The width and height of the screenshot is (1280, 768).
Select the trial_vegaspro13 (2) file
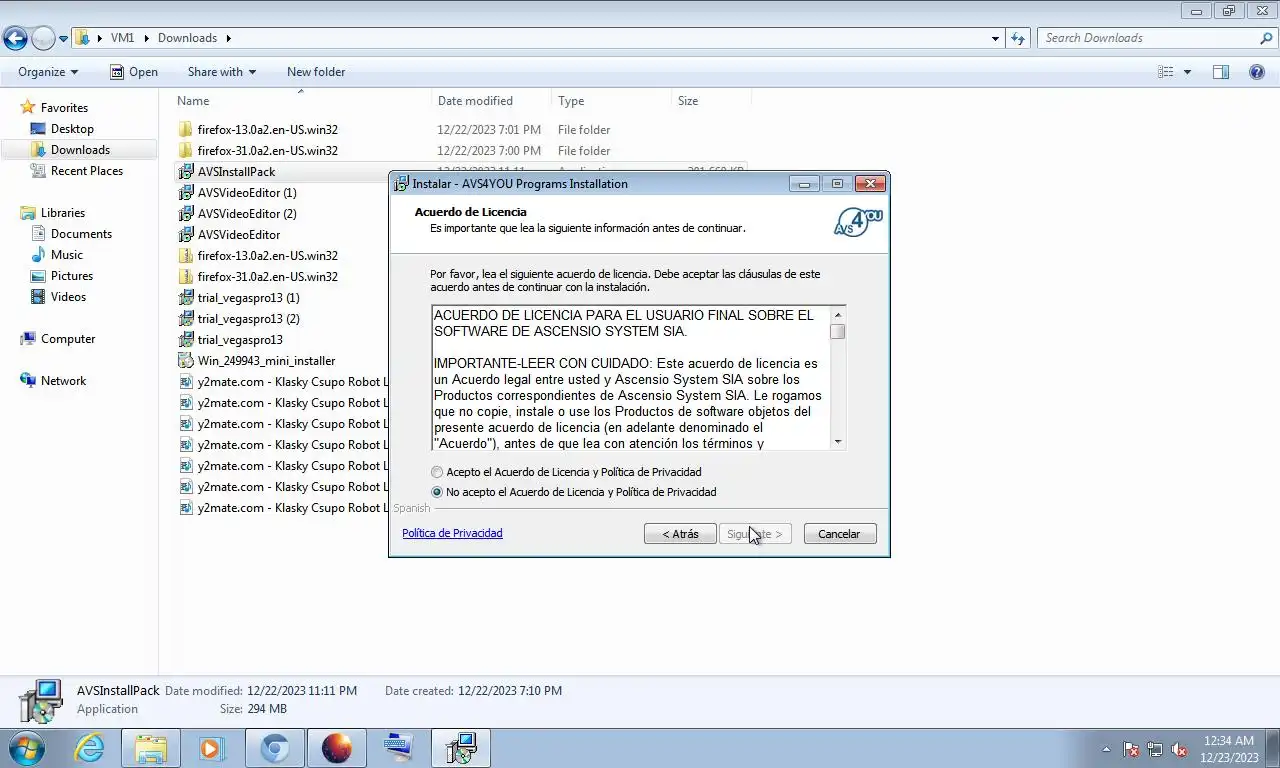[248, 319]
